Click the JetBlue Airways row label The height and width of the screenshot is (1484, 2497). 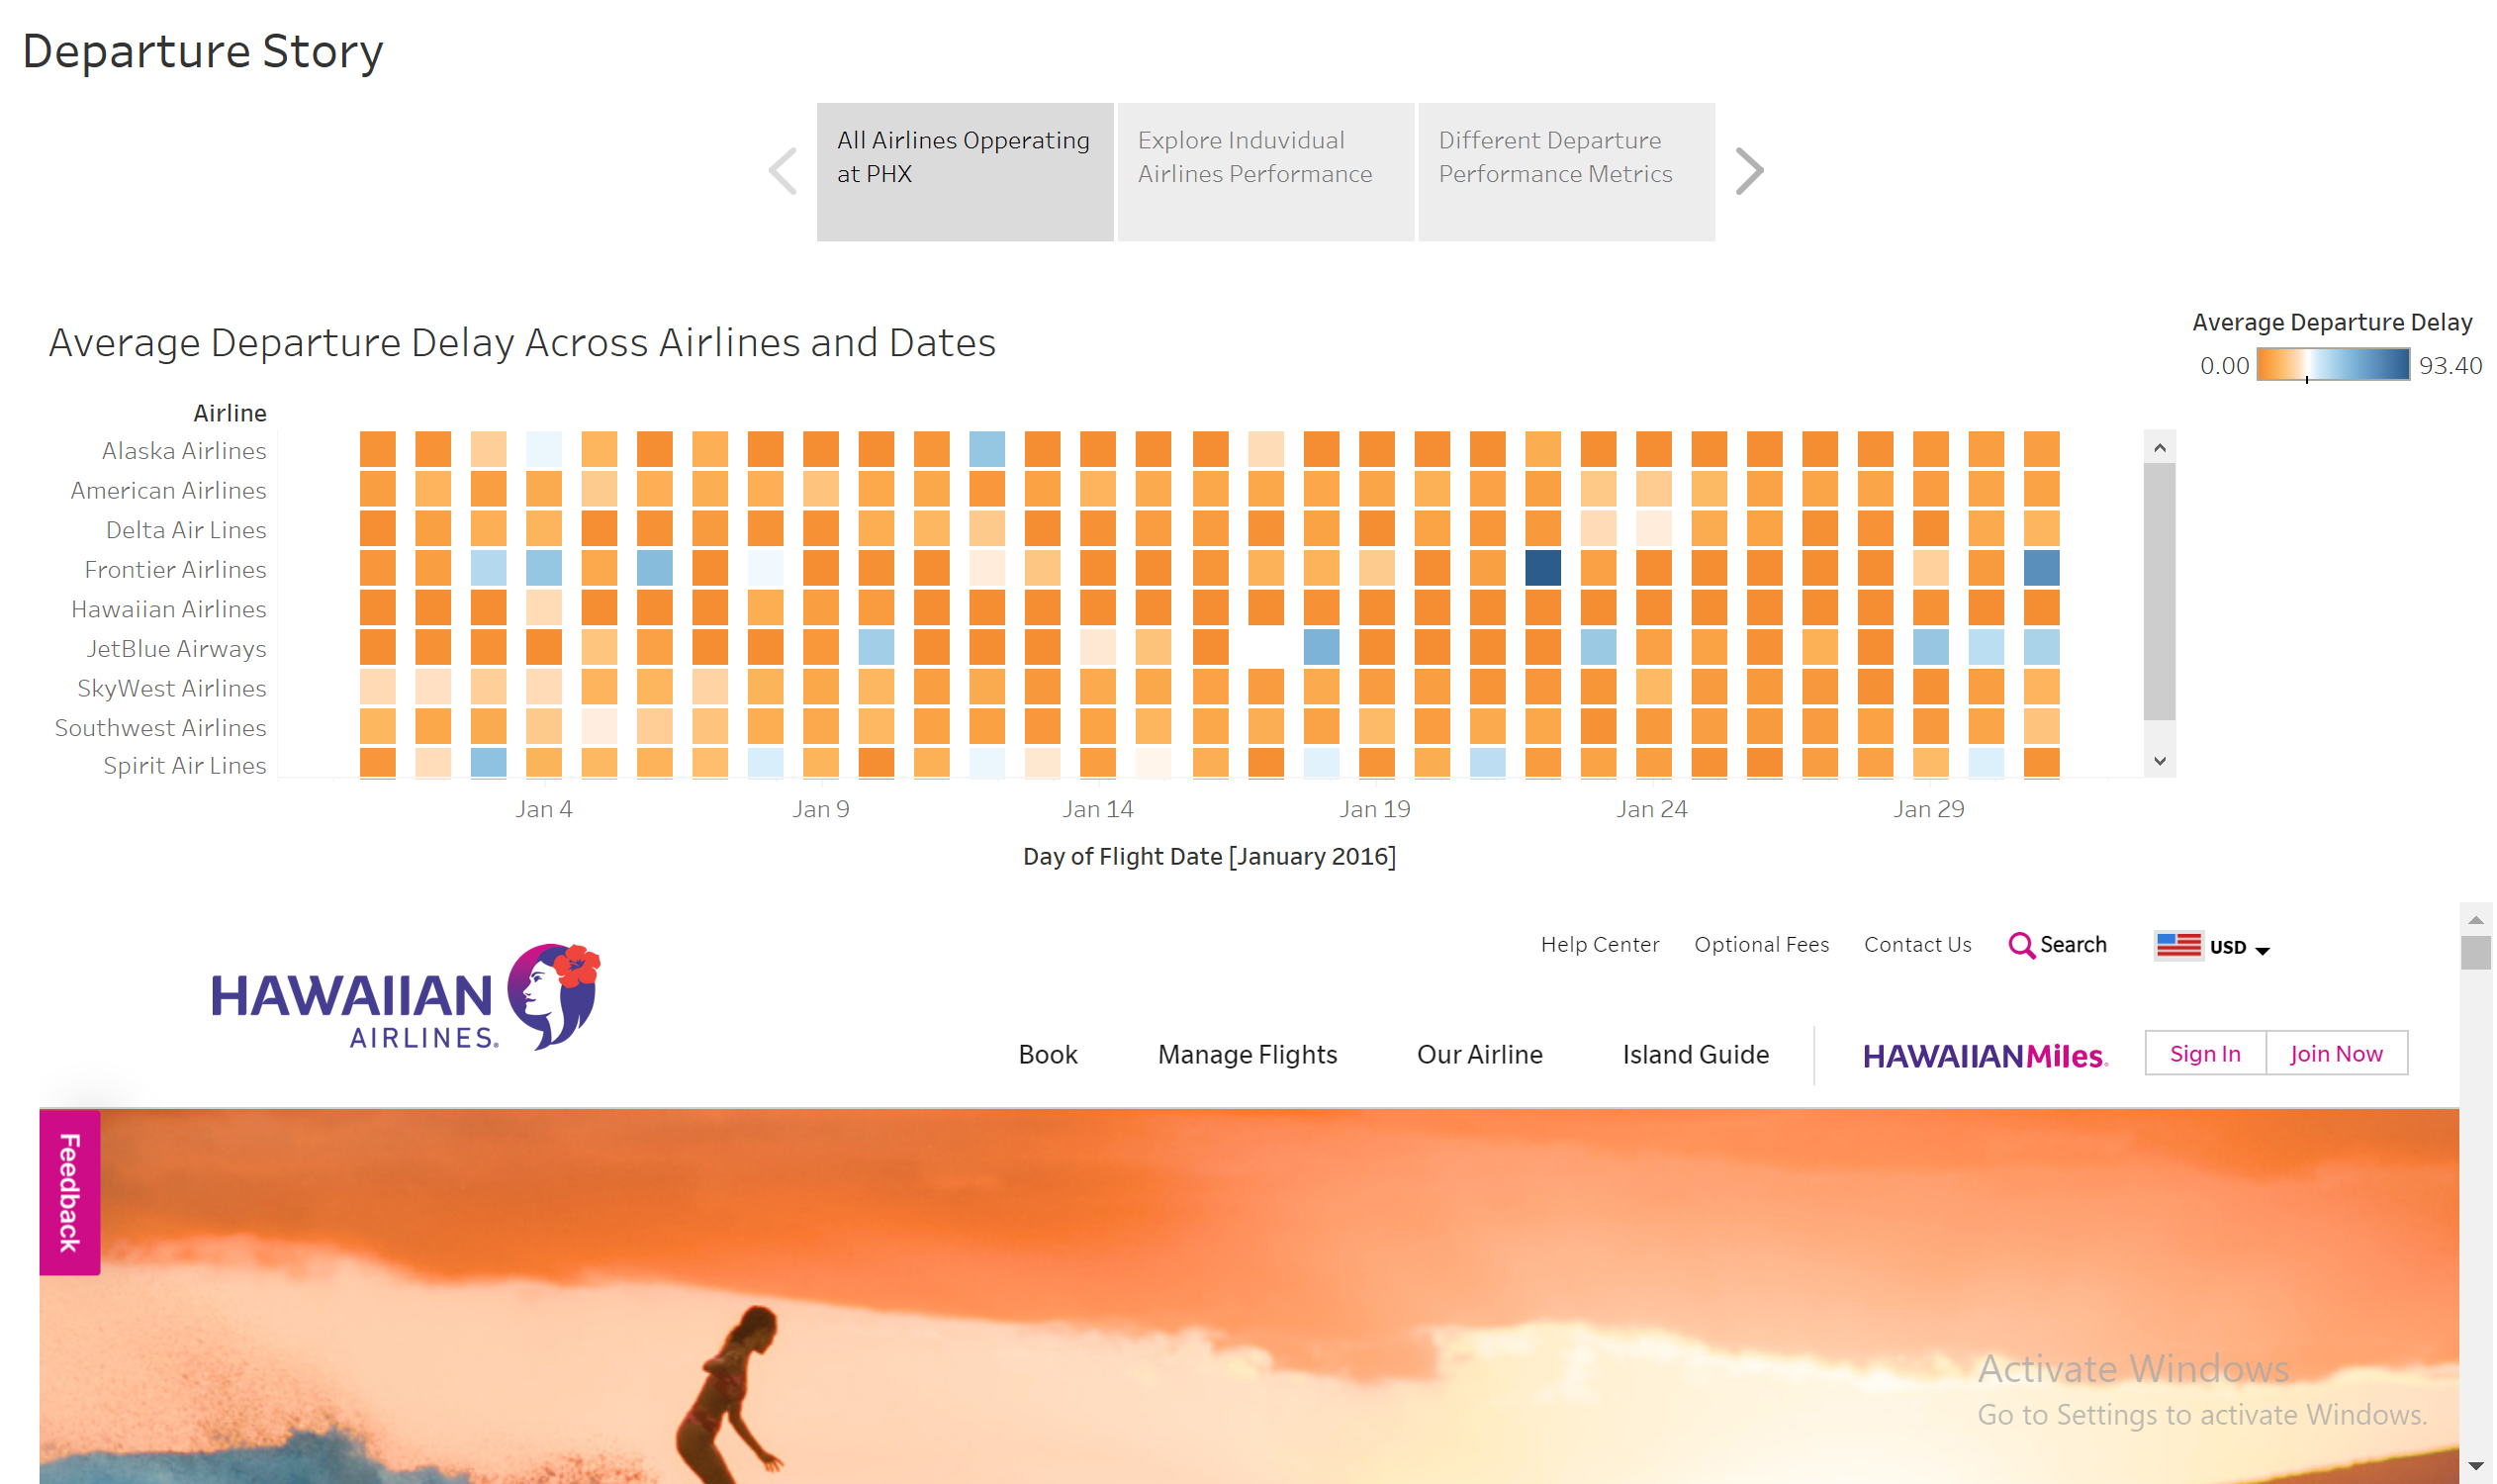(x=176, y=649)
